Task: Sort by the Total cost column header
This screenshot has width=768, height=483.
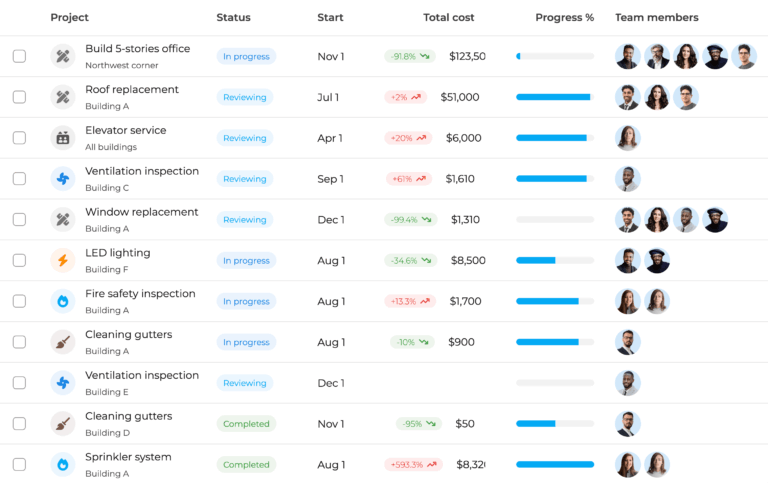Action: (x=449, y=18)
